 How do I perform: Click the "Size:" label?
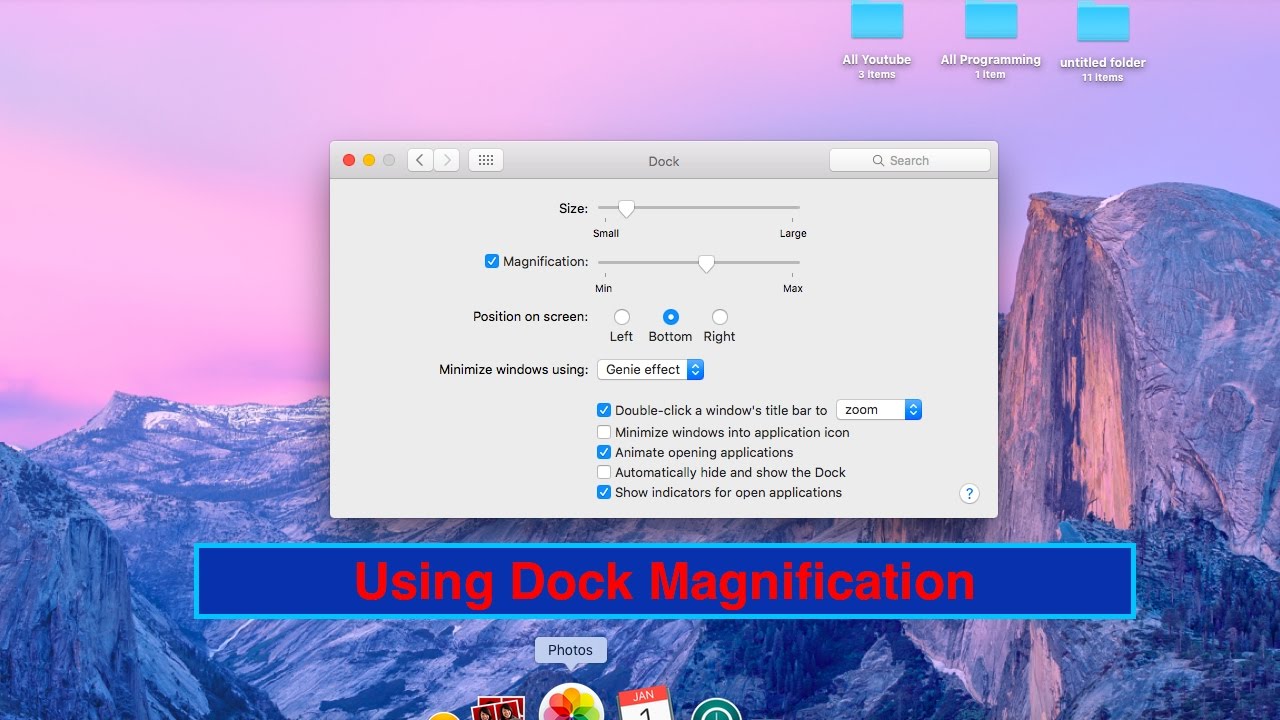[x=574, y=208]
